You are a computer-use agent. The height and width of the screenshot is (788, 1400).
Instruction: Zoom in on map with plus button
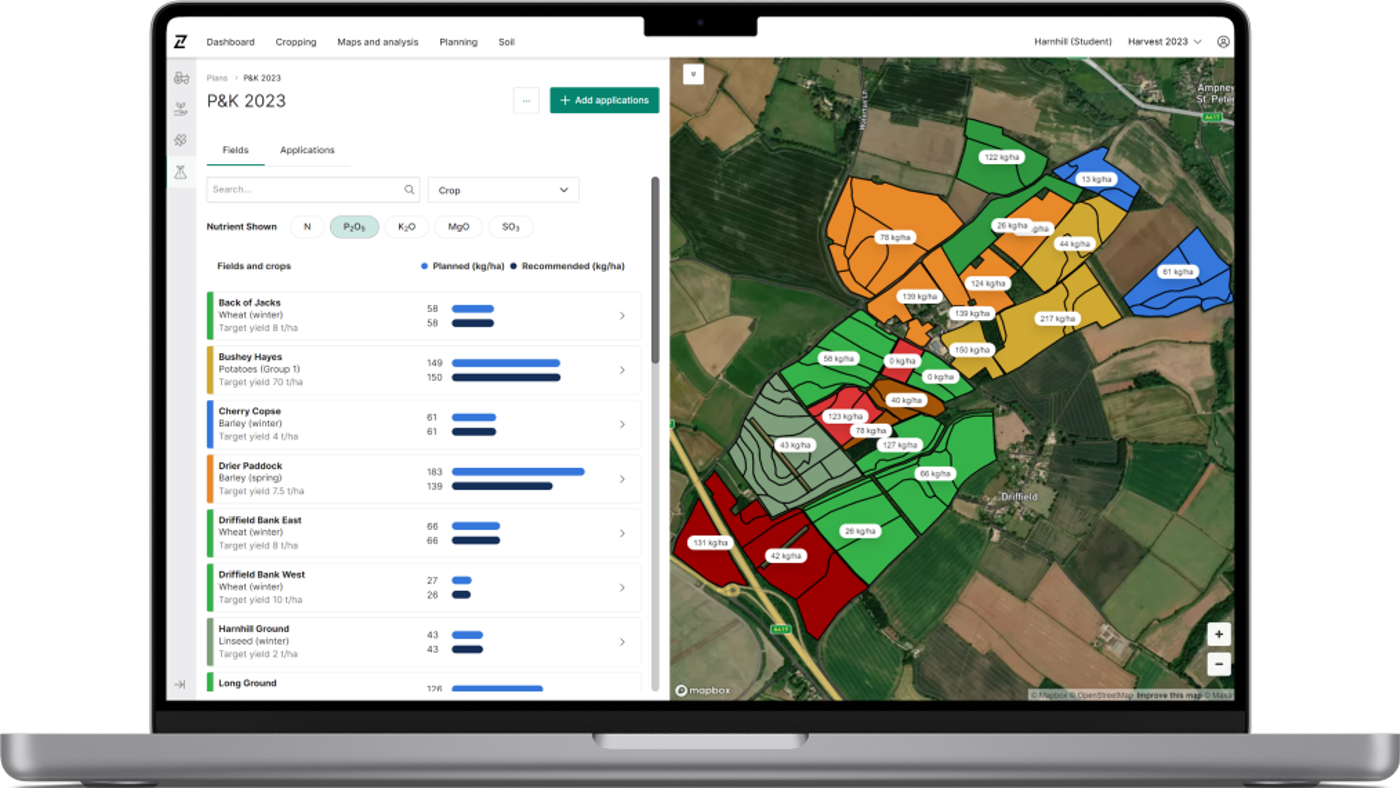coord(1218,634)
